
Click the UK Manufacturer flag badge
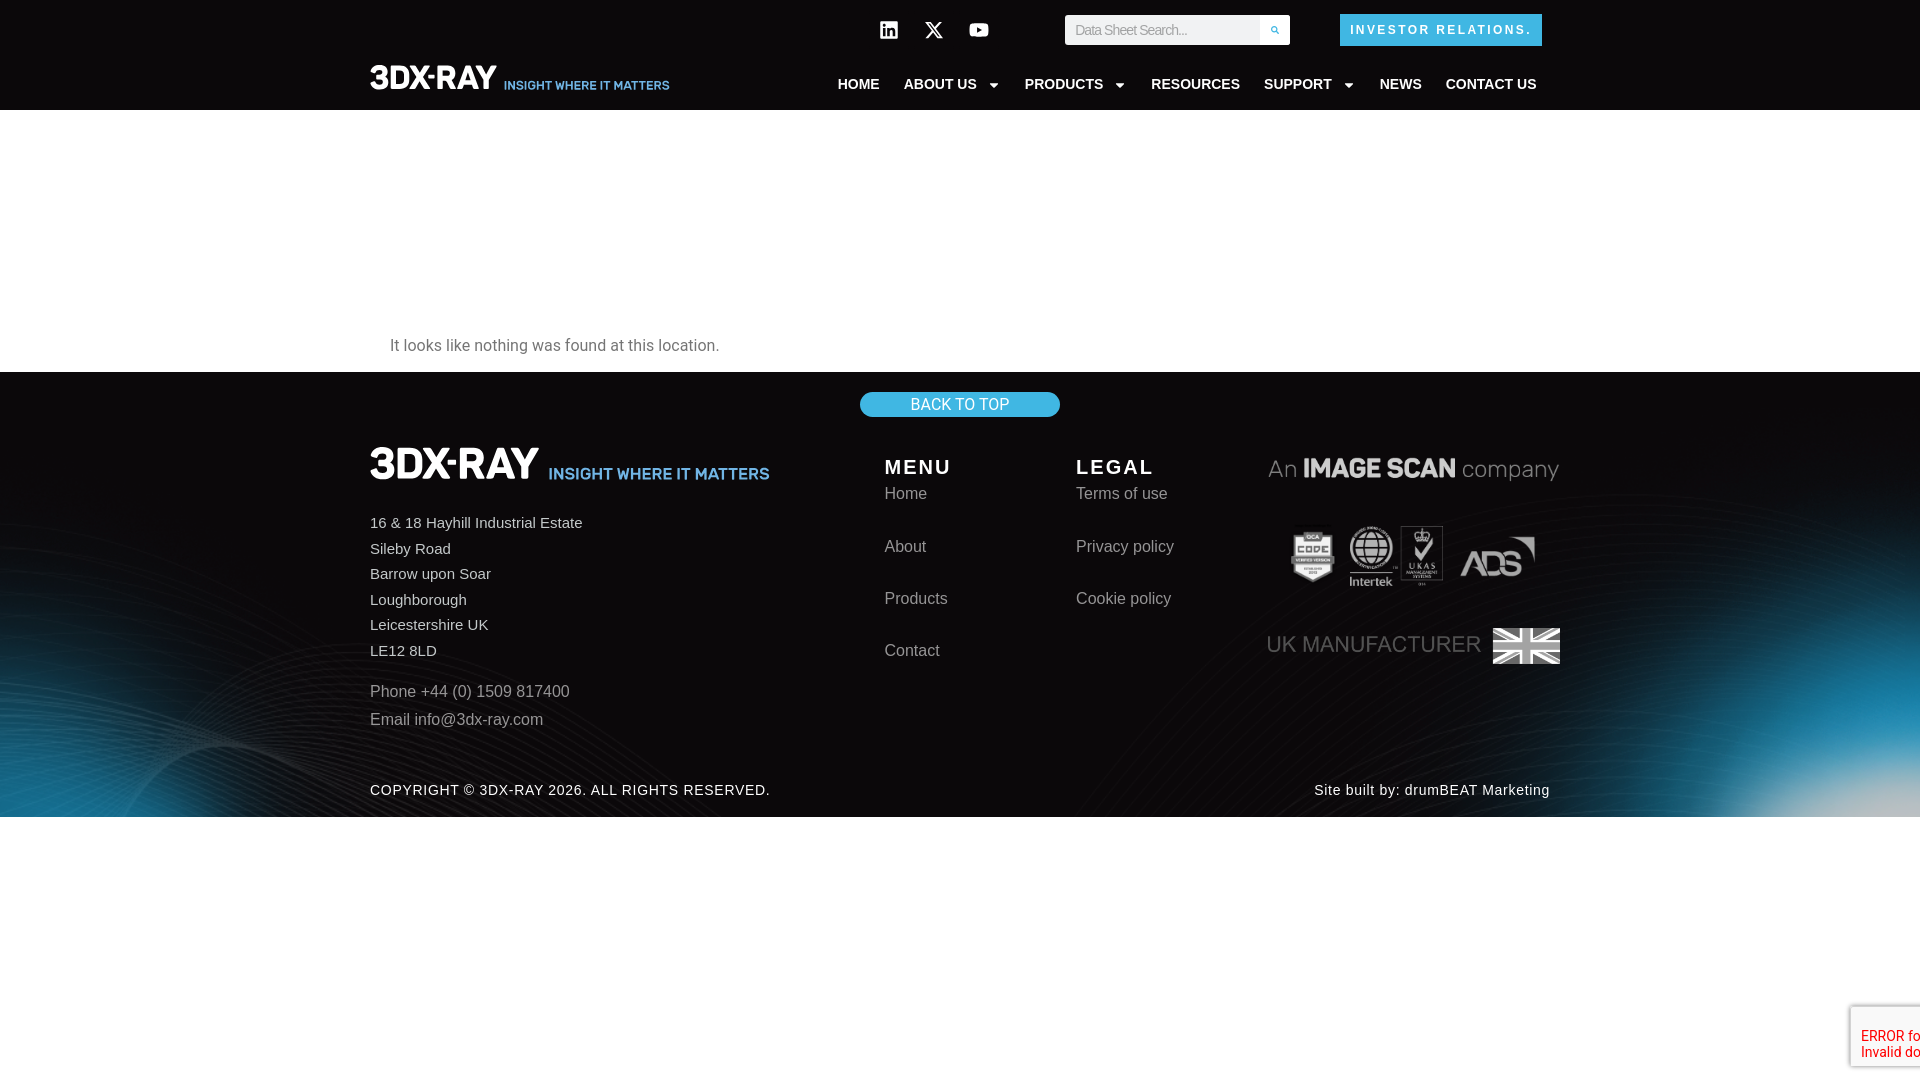1413,646
